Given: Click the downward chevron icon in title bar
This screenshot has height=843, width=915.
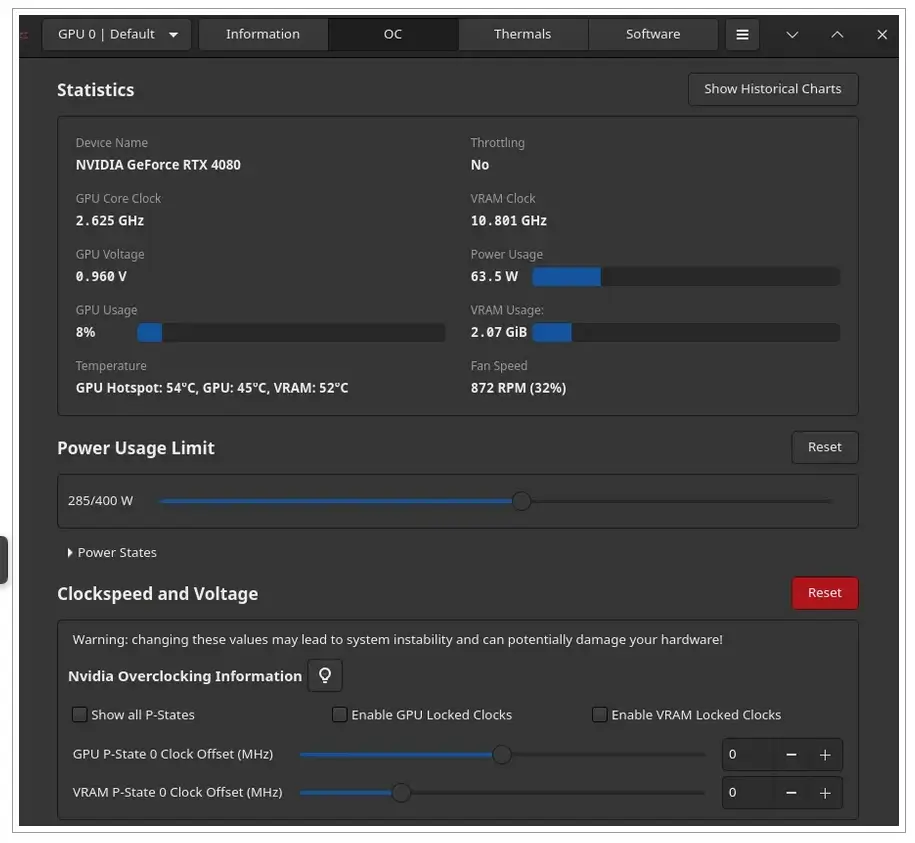Looking at the screenshot, I should point(792,34).
